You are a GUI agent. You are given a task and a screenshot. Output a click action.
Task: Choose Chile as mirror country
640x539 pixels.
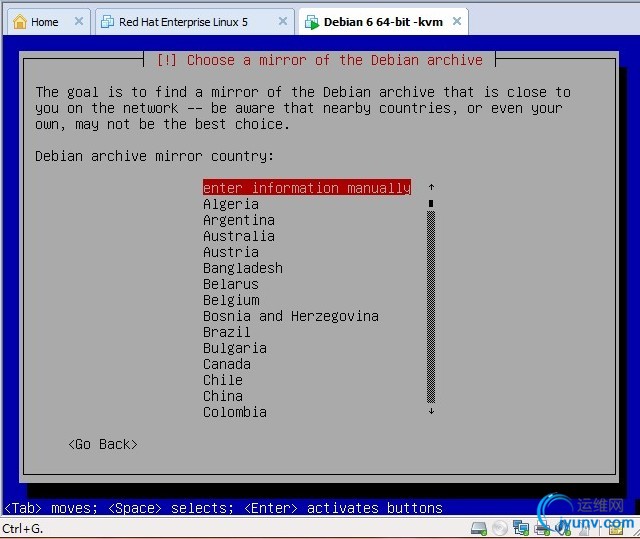[223, 380]
